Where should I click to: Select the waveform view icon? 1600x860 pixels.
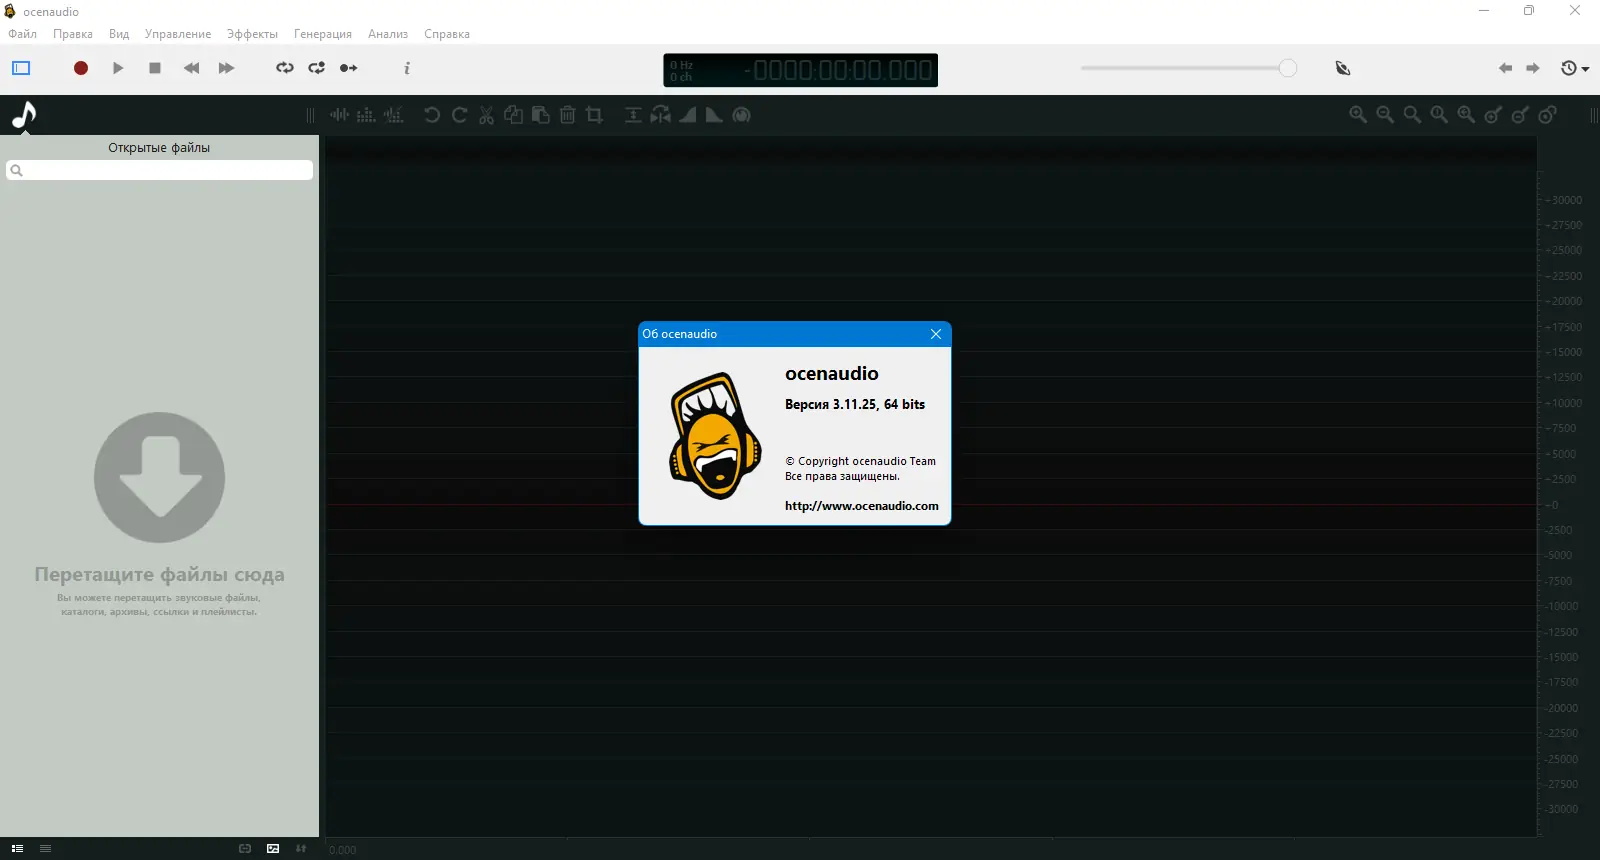tap(340, 115)
